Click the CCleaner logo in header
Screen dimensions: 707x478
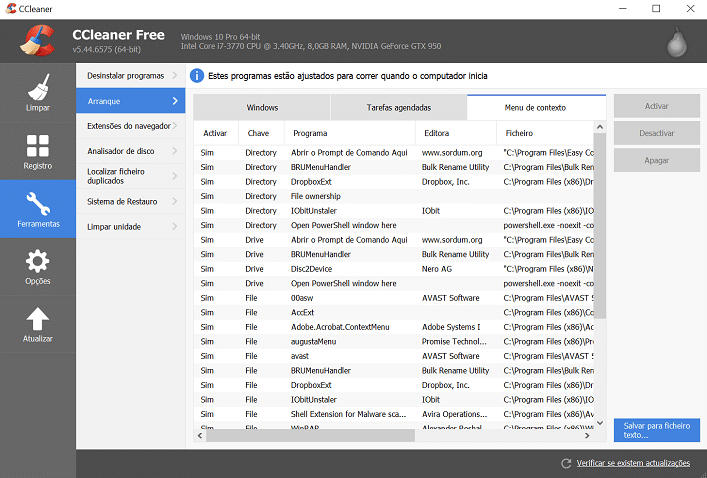(37, 41)
